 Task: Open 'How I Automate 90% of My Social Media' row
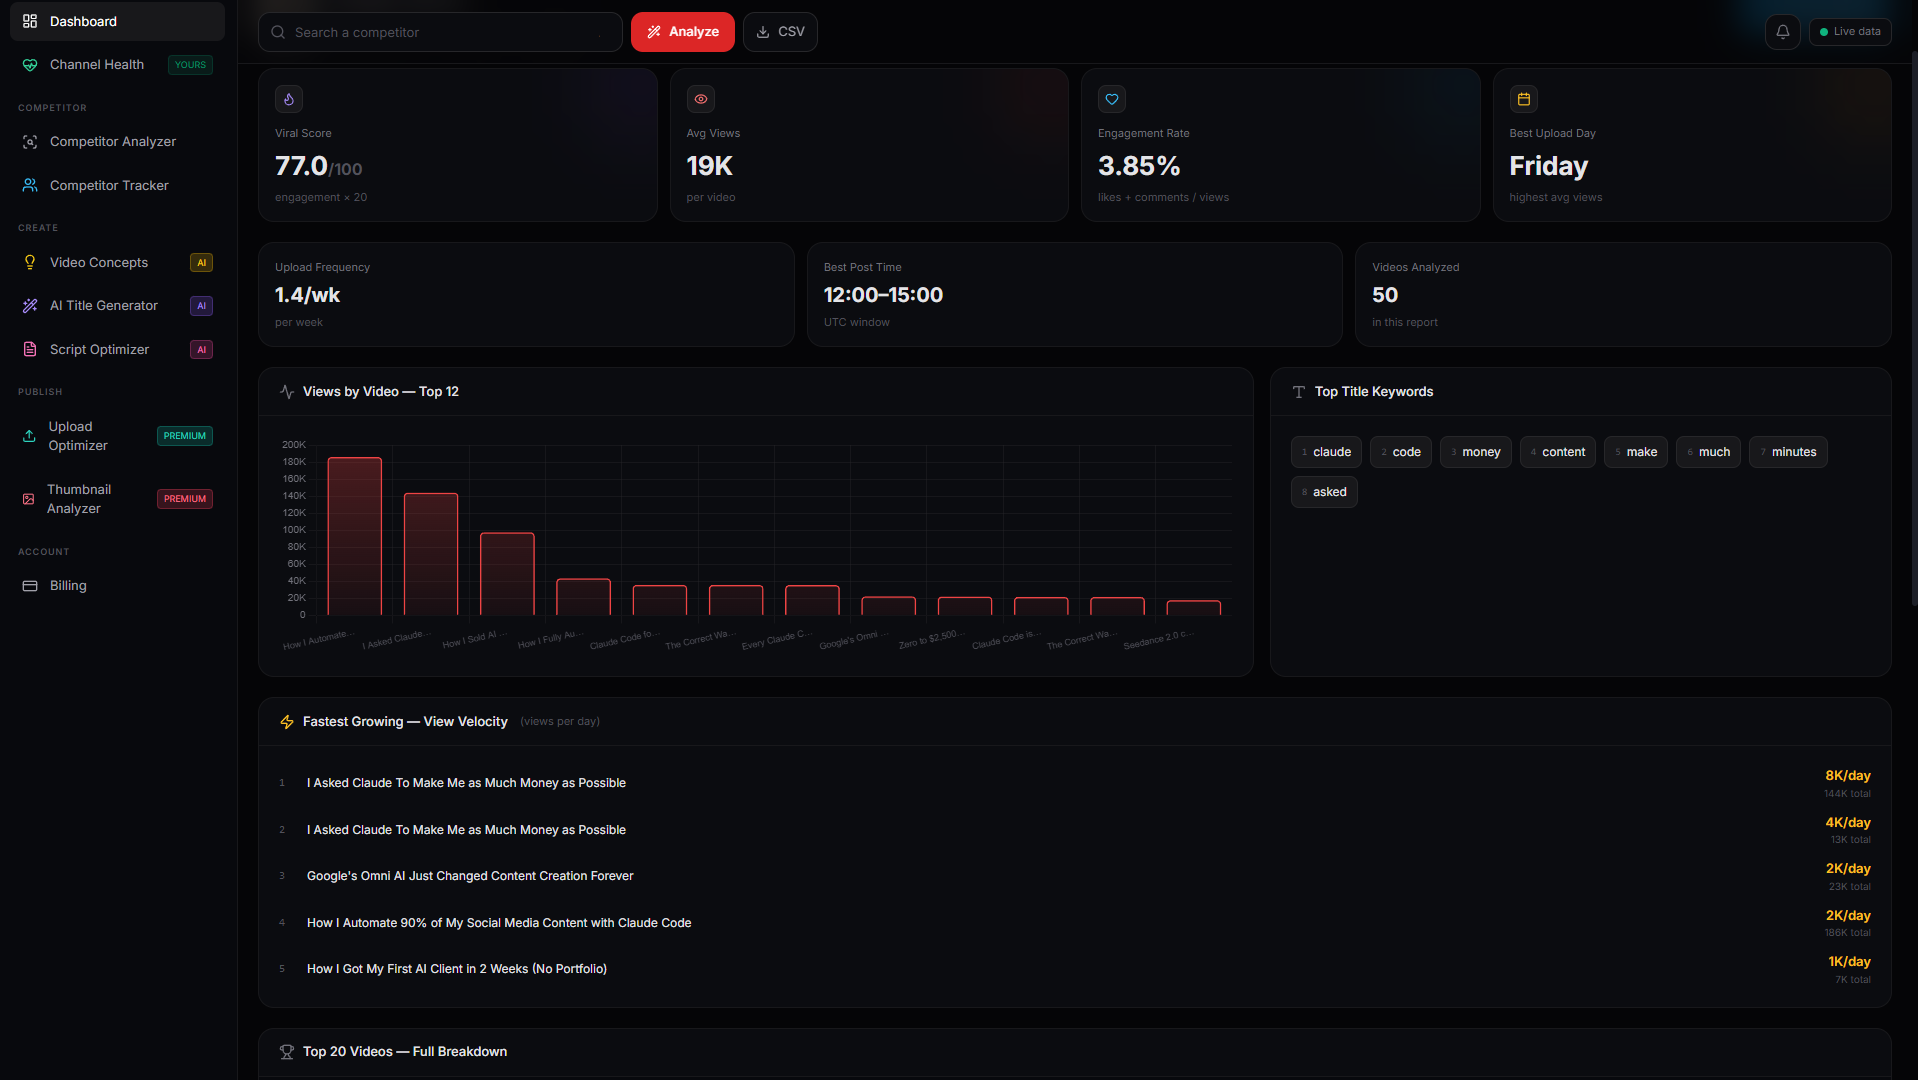click(1075, 923)
